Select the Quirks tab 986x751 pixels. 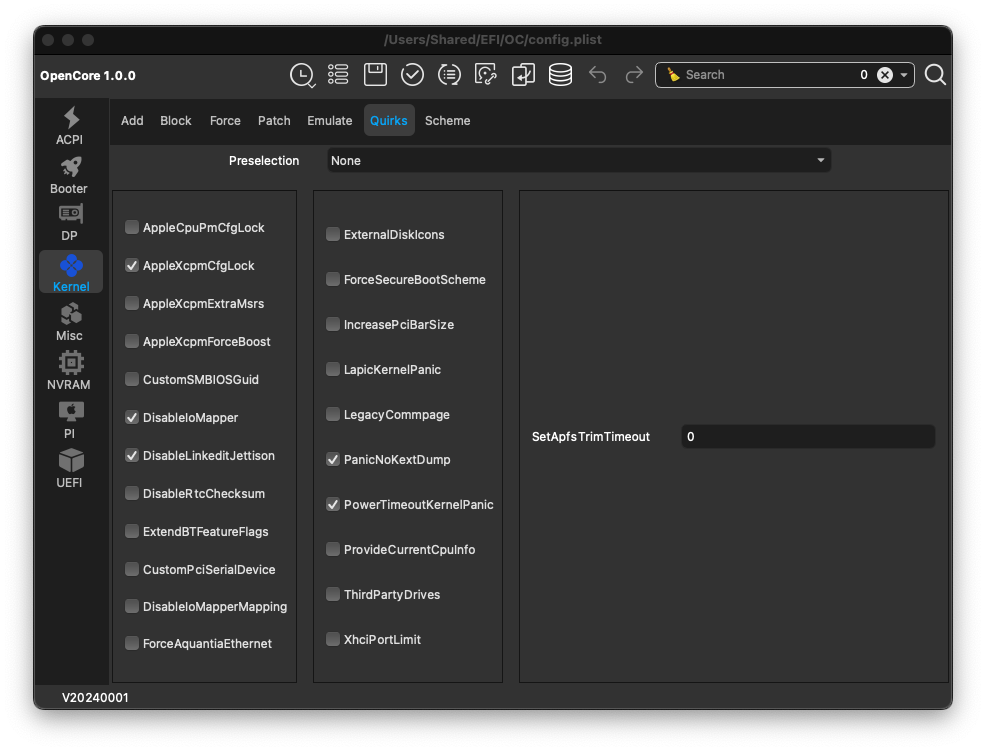click(389, 120)
